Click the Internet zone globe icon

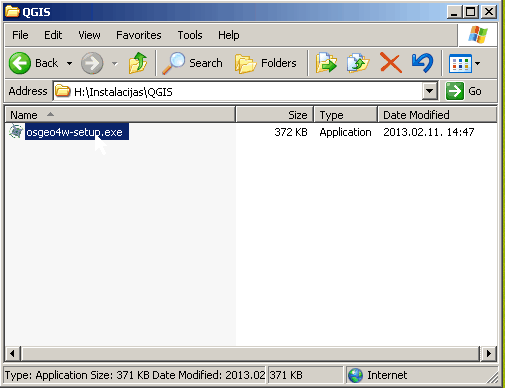coord(355,375)
